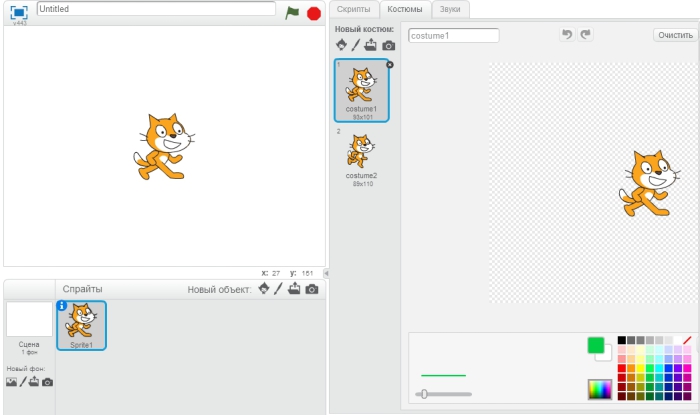This screenshot has width=700, height=415.
Task: Choose new backdrop from library icon
Action: pos(11,382)
